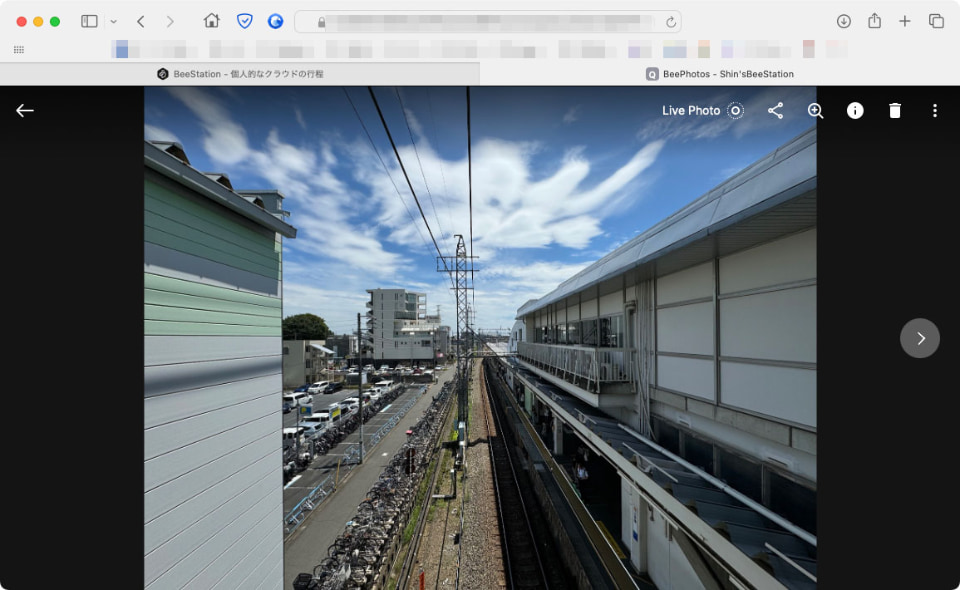Toggle the Safari sidebar

click(89, 21)
